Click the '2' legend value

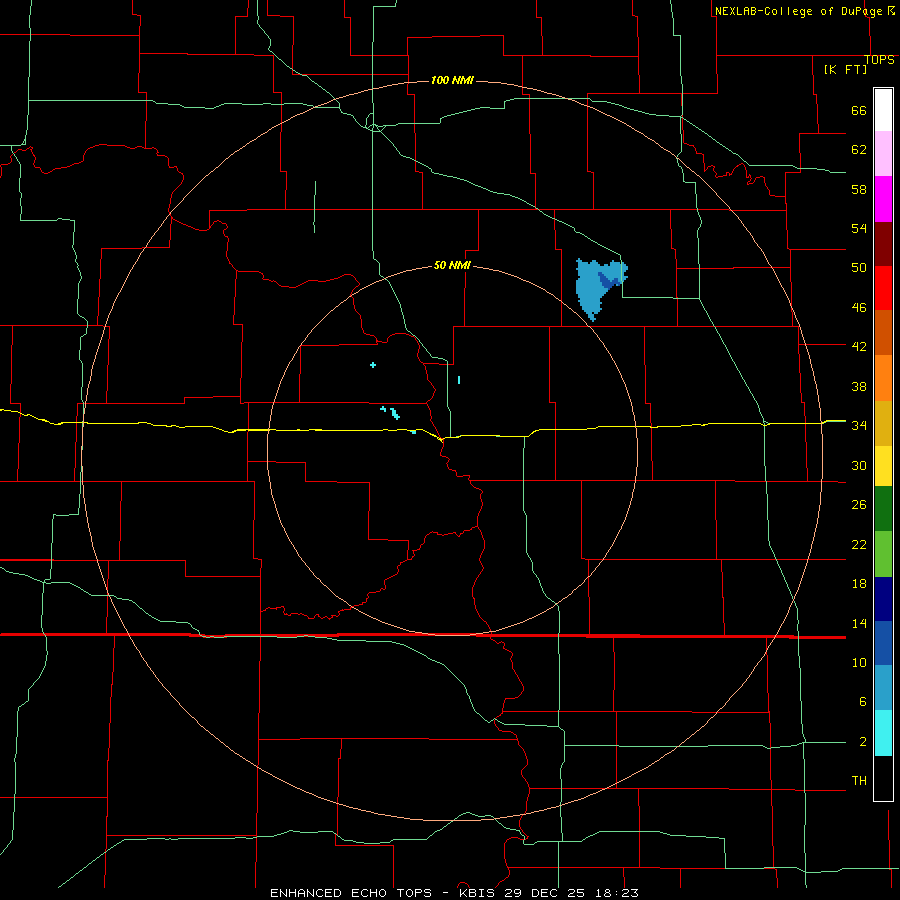coord(863,742)
